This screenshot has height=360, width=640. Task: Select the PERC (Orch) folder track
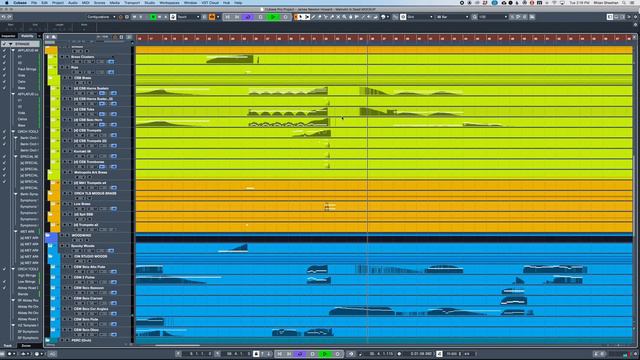click(x=81, y=340)
